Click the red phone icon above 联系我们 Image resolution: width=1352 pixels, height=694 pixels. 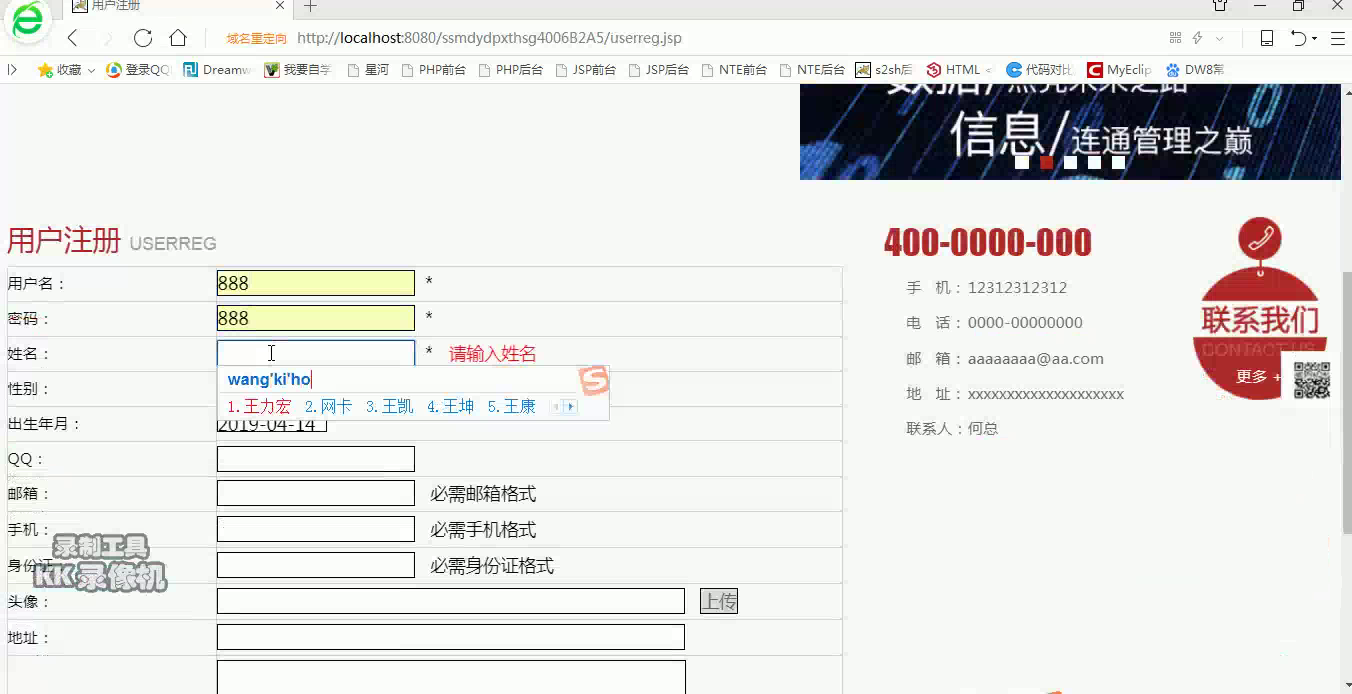[1260, 239]
